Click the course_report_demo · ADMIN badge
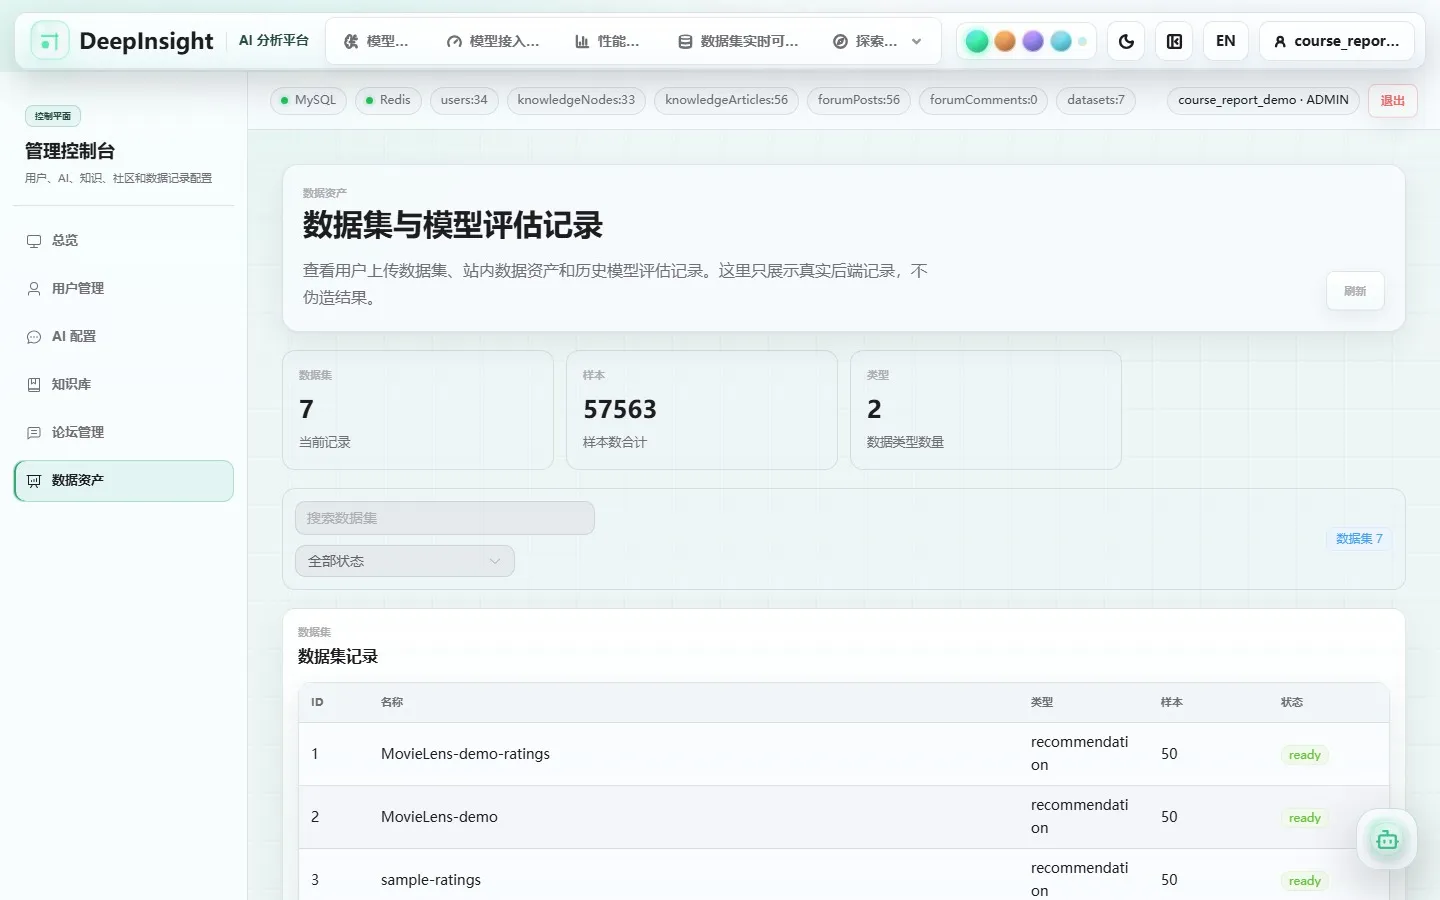 click(x=1263, y=100)
